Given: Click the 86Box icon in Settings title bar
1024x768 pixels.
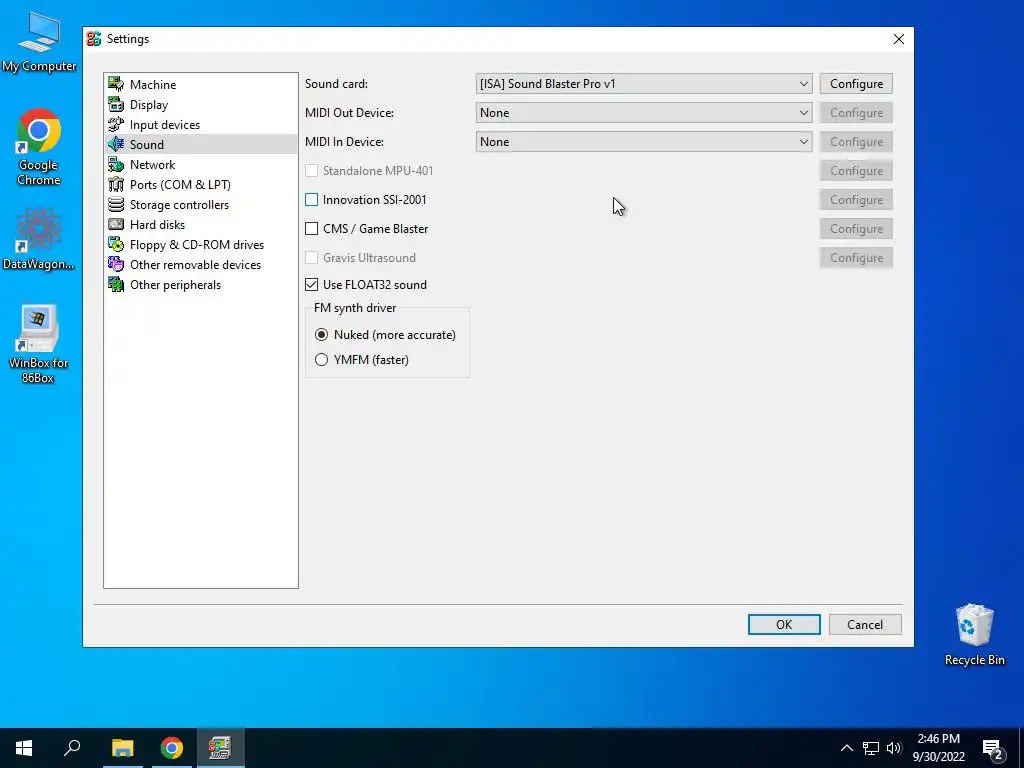Looking at the screenshot, I should (94, 39).
